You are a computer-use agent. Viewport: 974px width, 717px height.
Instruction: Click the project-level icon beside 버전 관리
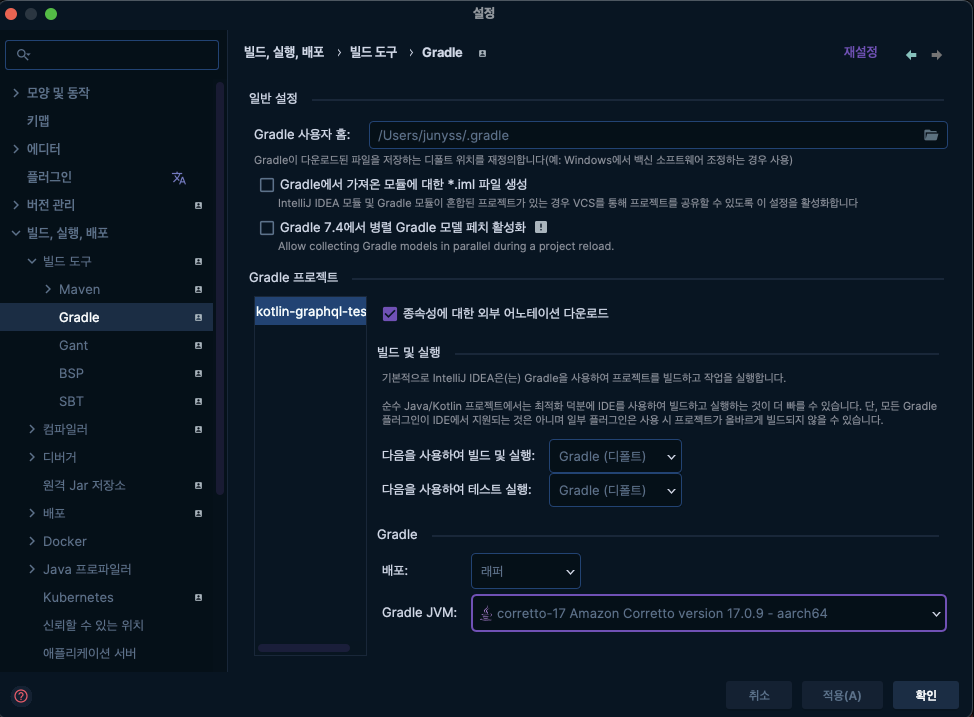click(x=198, y=205)
